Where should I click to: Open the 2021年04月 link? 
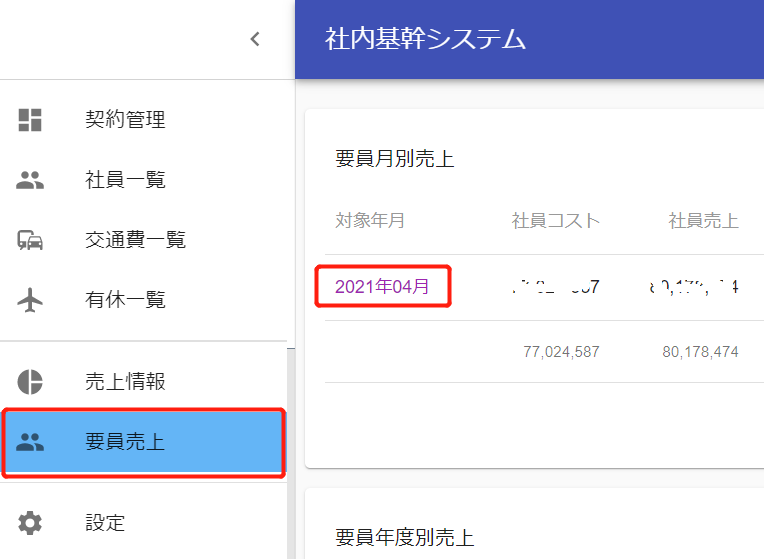382,287
